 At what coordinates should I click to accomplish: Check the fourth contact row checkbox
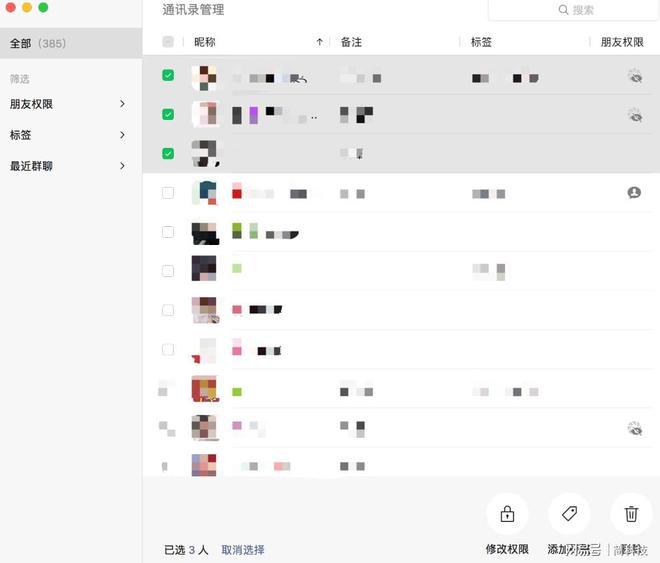coord(168,193)
